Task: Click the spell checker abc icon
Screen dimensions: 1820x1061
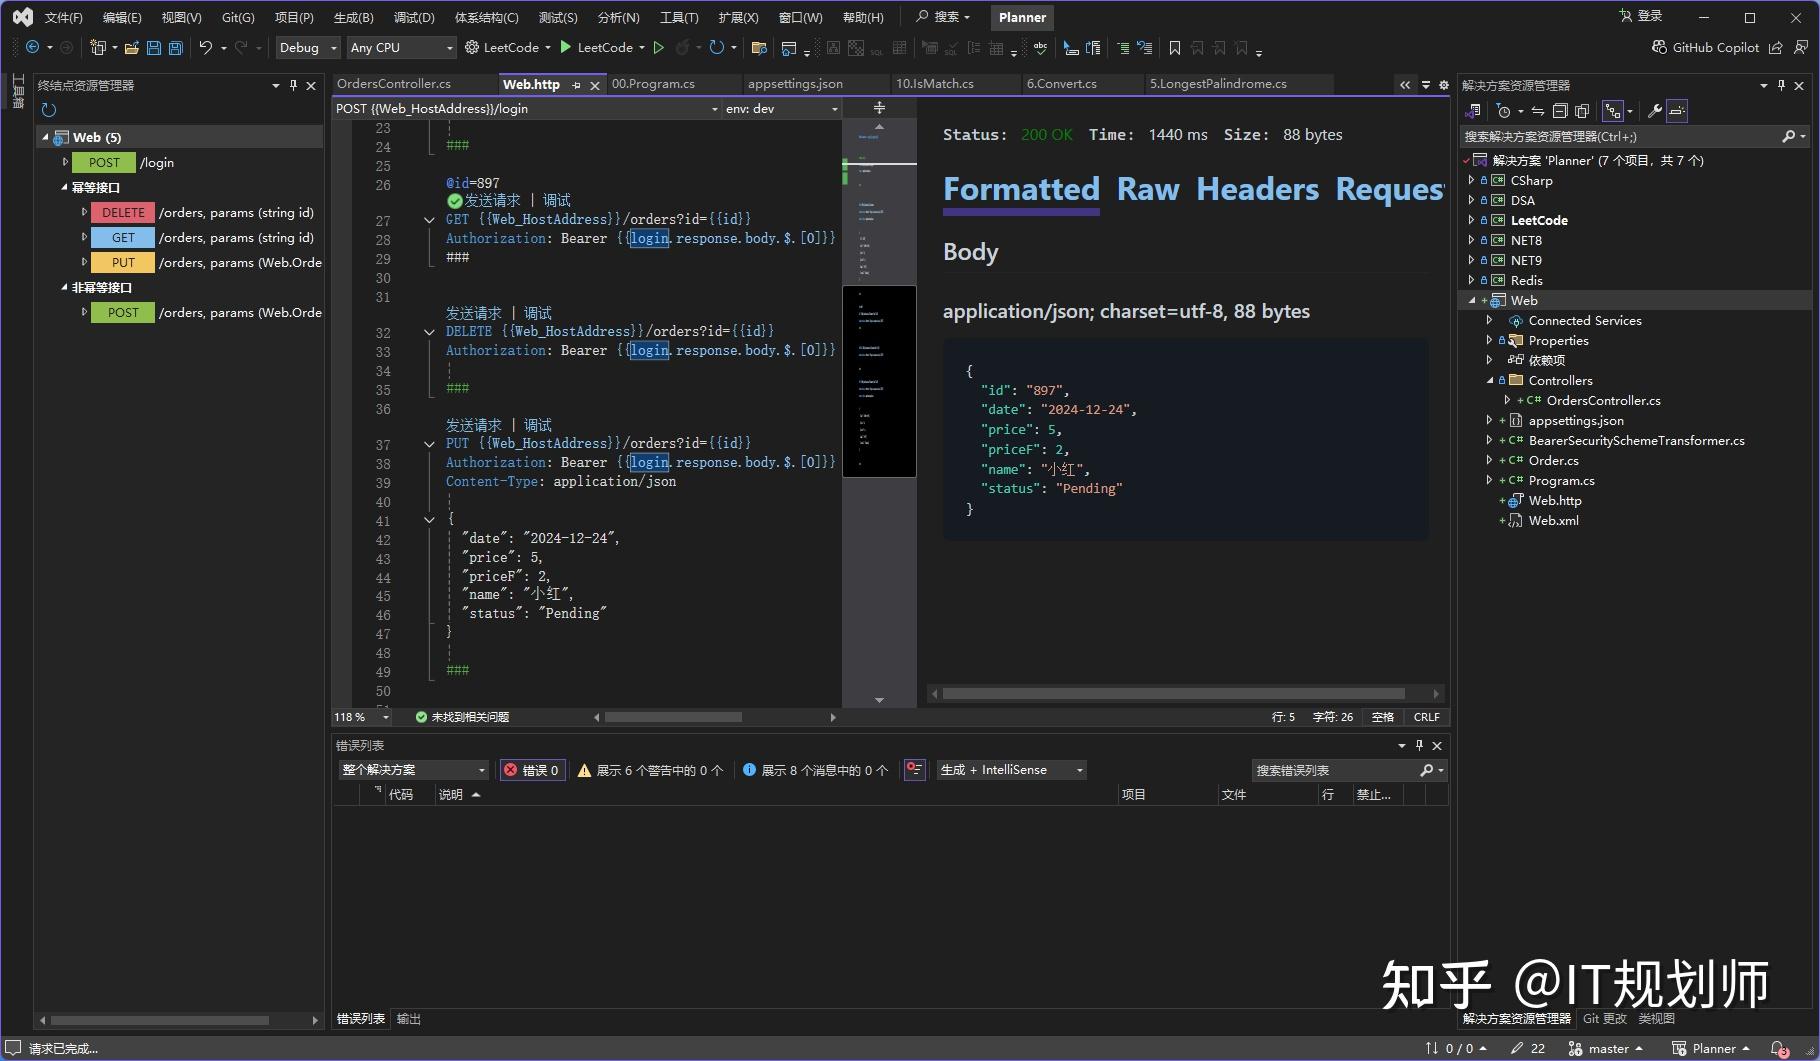Action: [x=1040, y=47]
